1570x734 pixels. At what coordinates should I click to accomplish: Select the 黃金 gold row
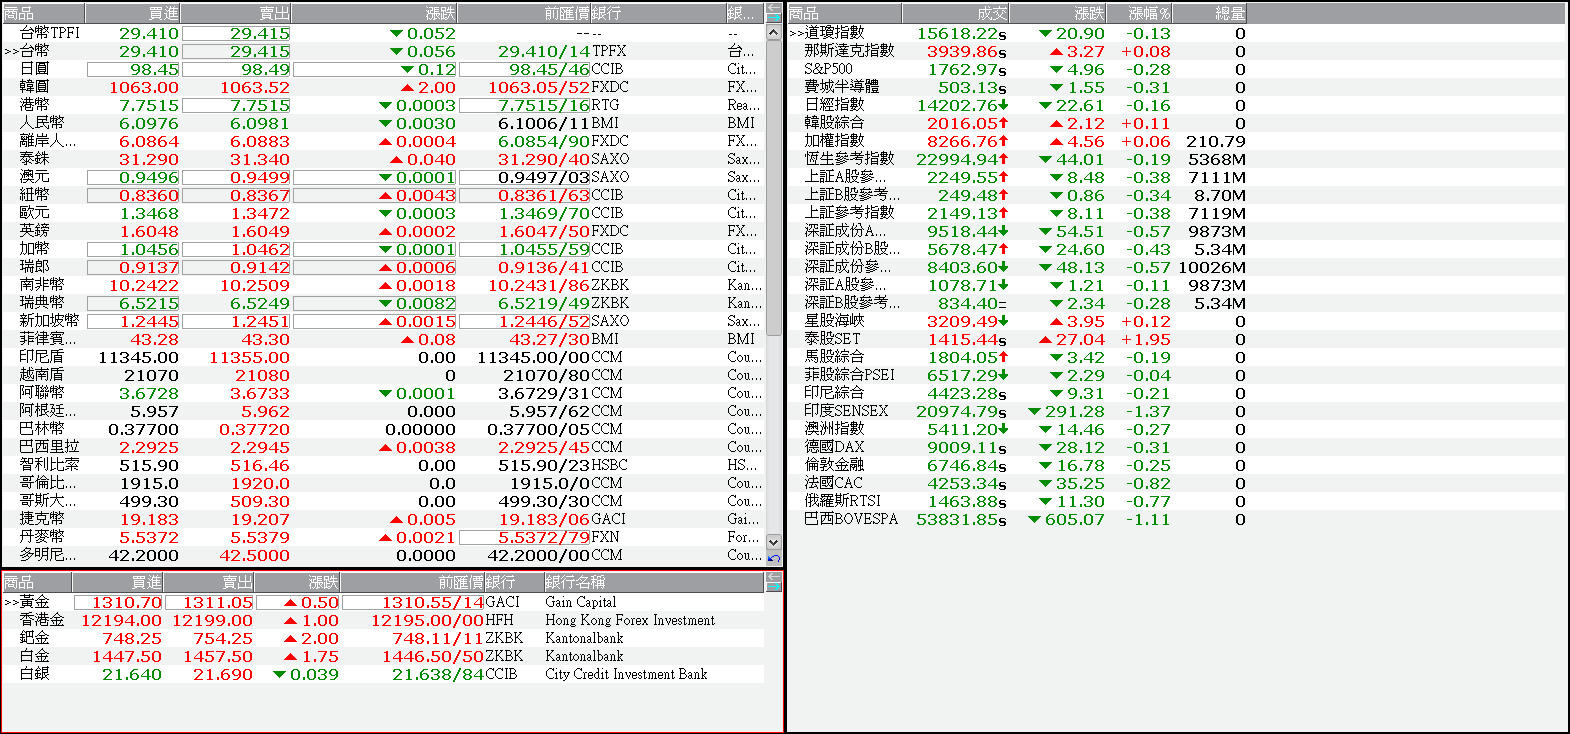coord(384,602)
